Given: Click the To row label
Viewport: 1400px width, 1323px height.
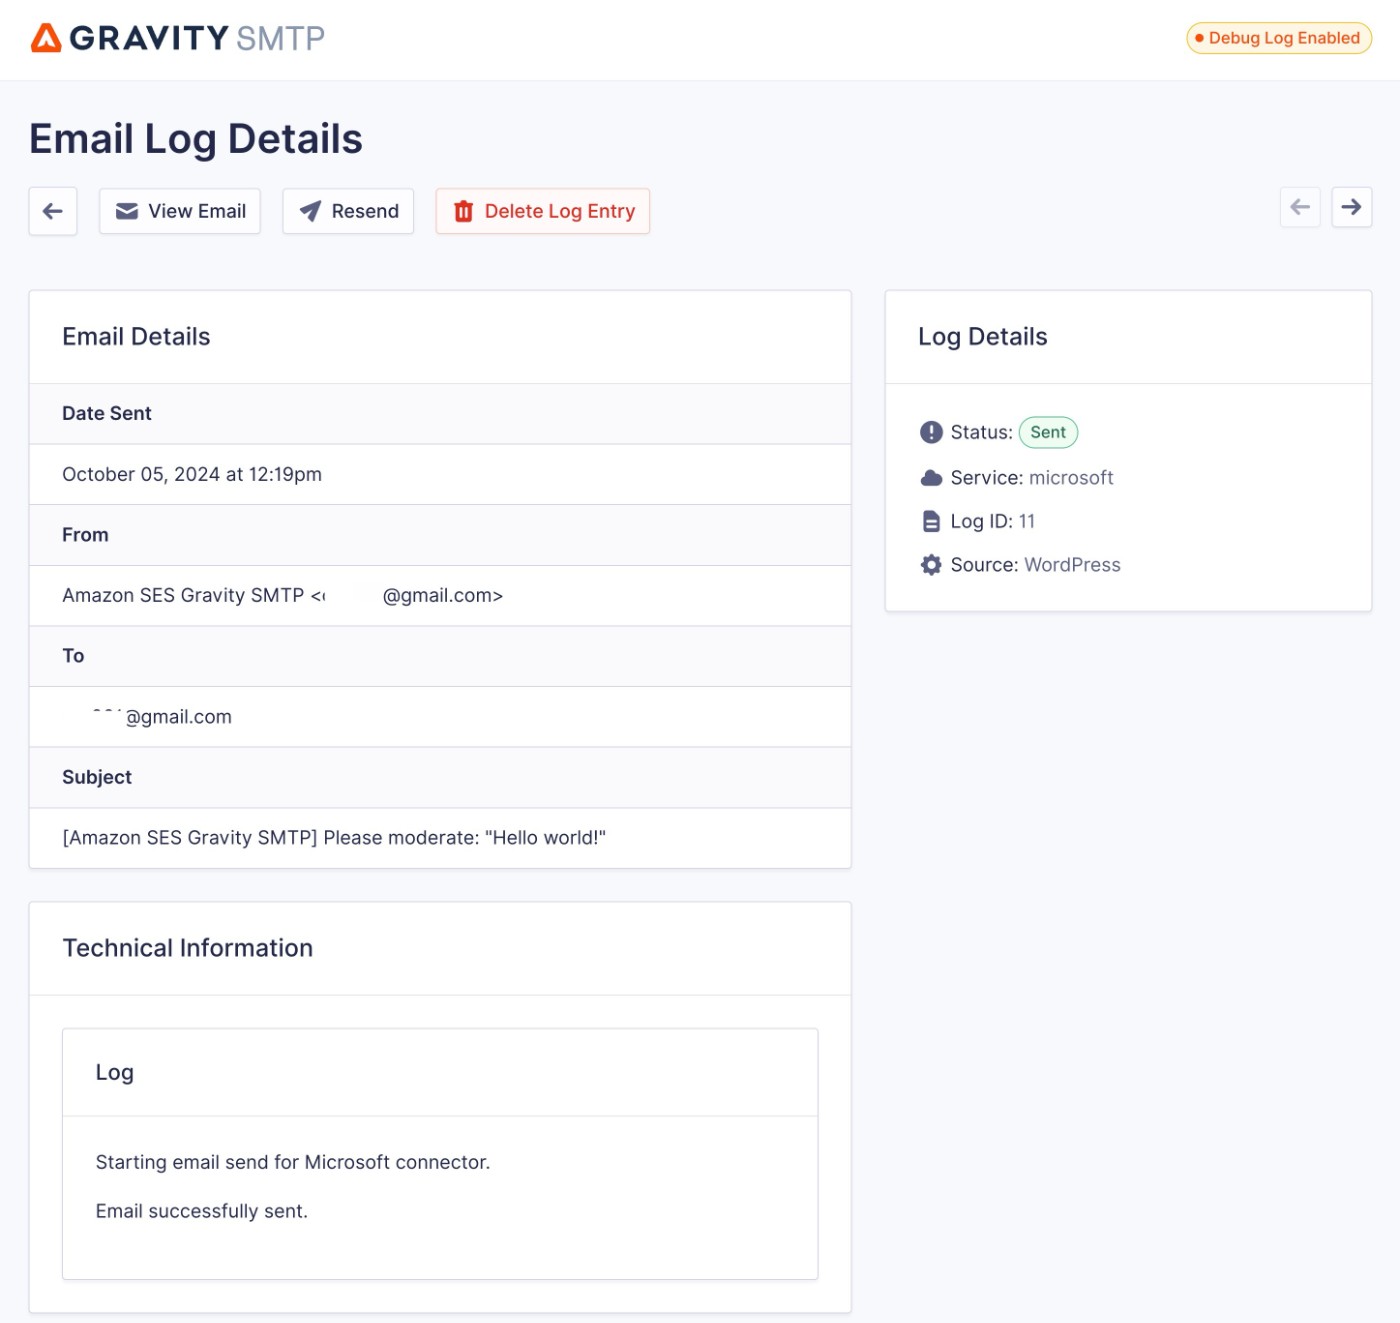Looking at the screenshot, I should tap(73, 656).
